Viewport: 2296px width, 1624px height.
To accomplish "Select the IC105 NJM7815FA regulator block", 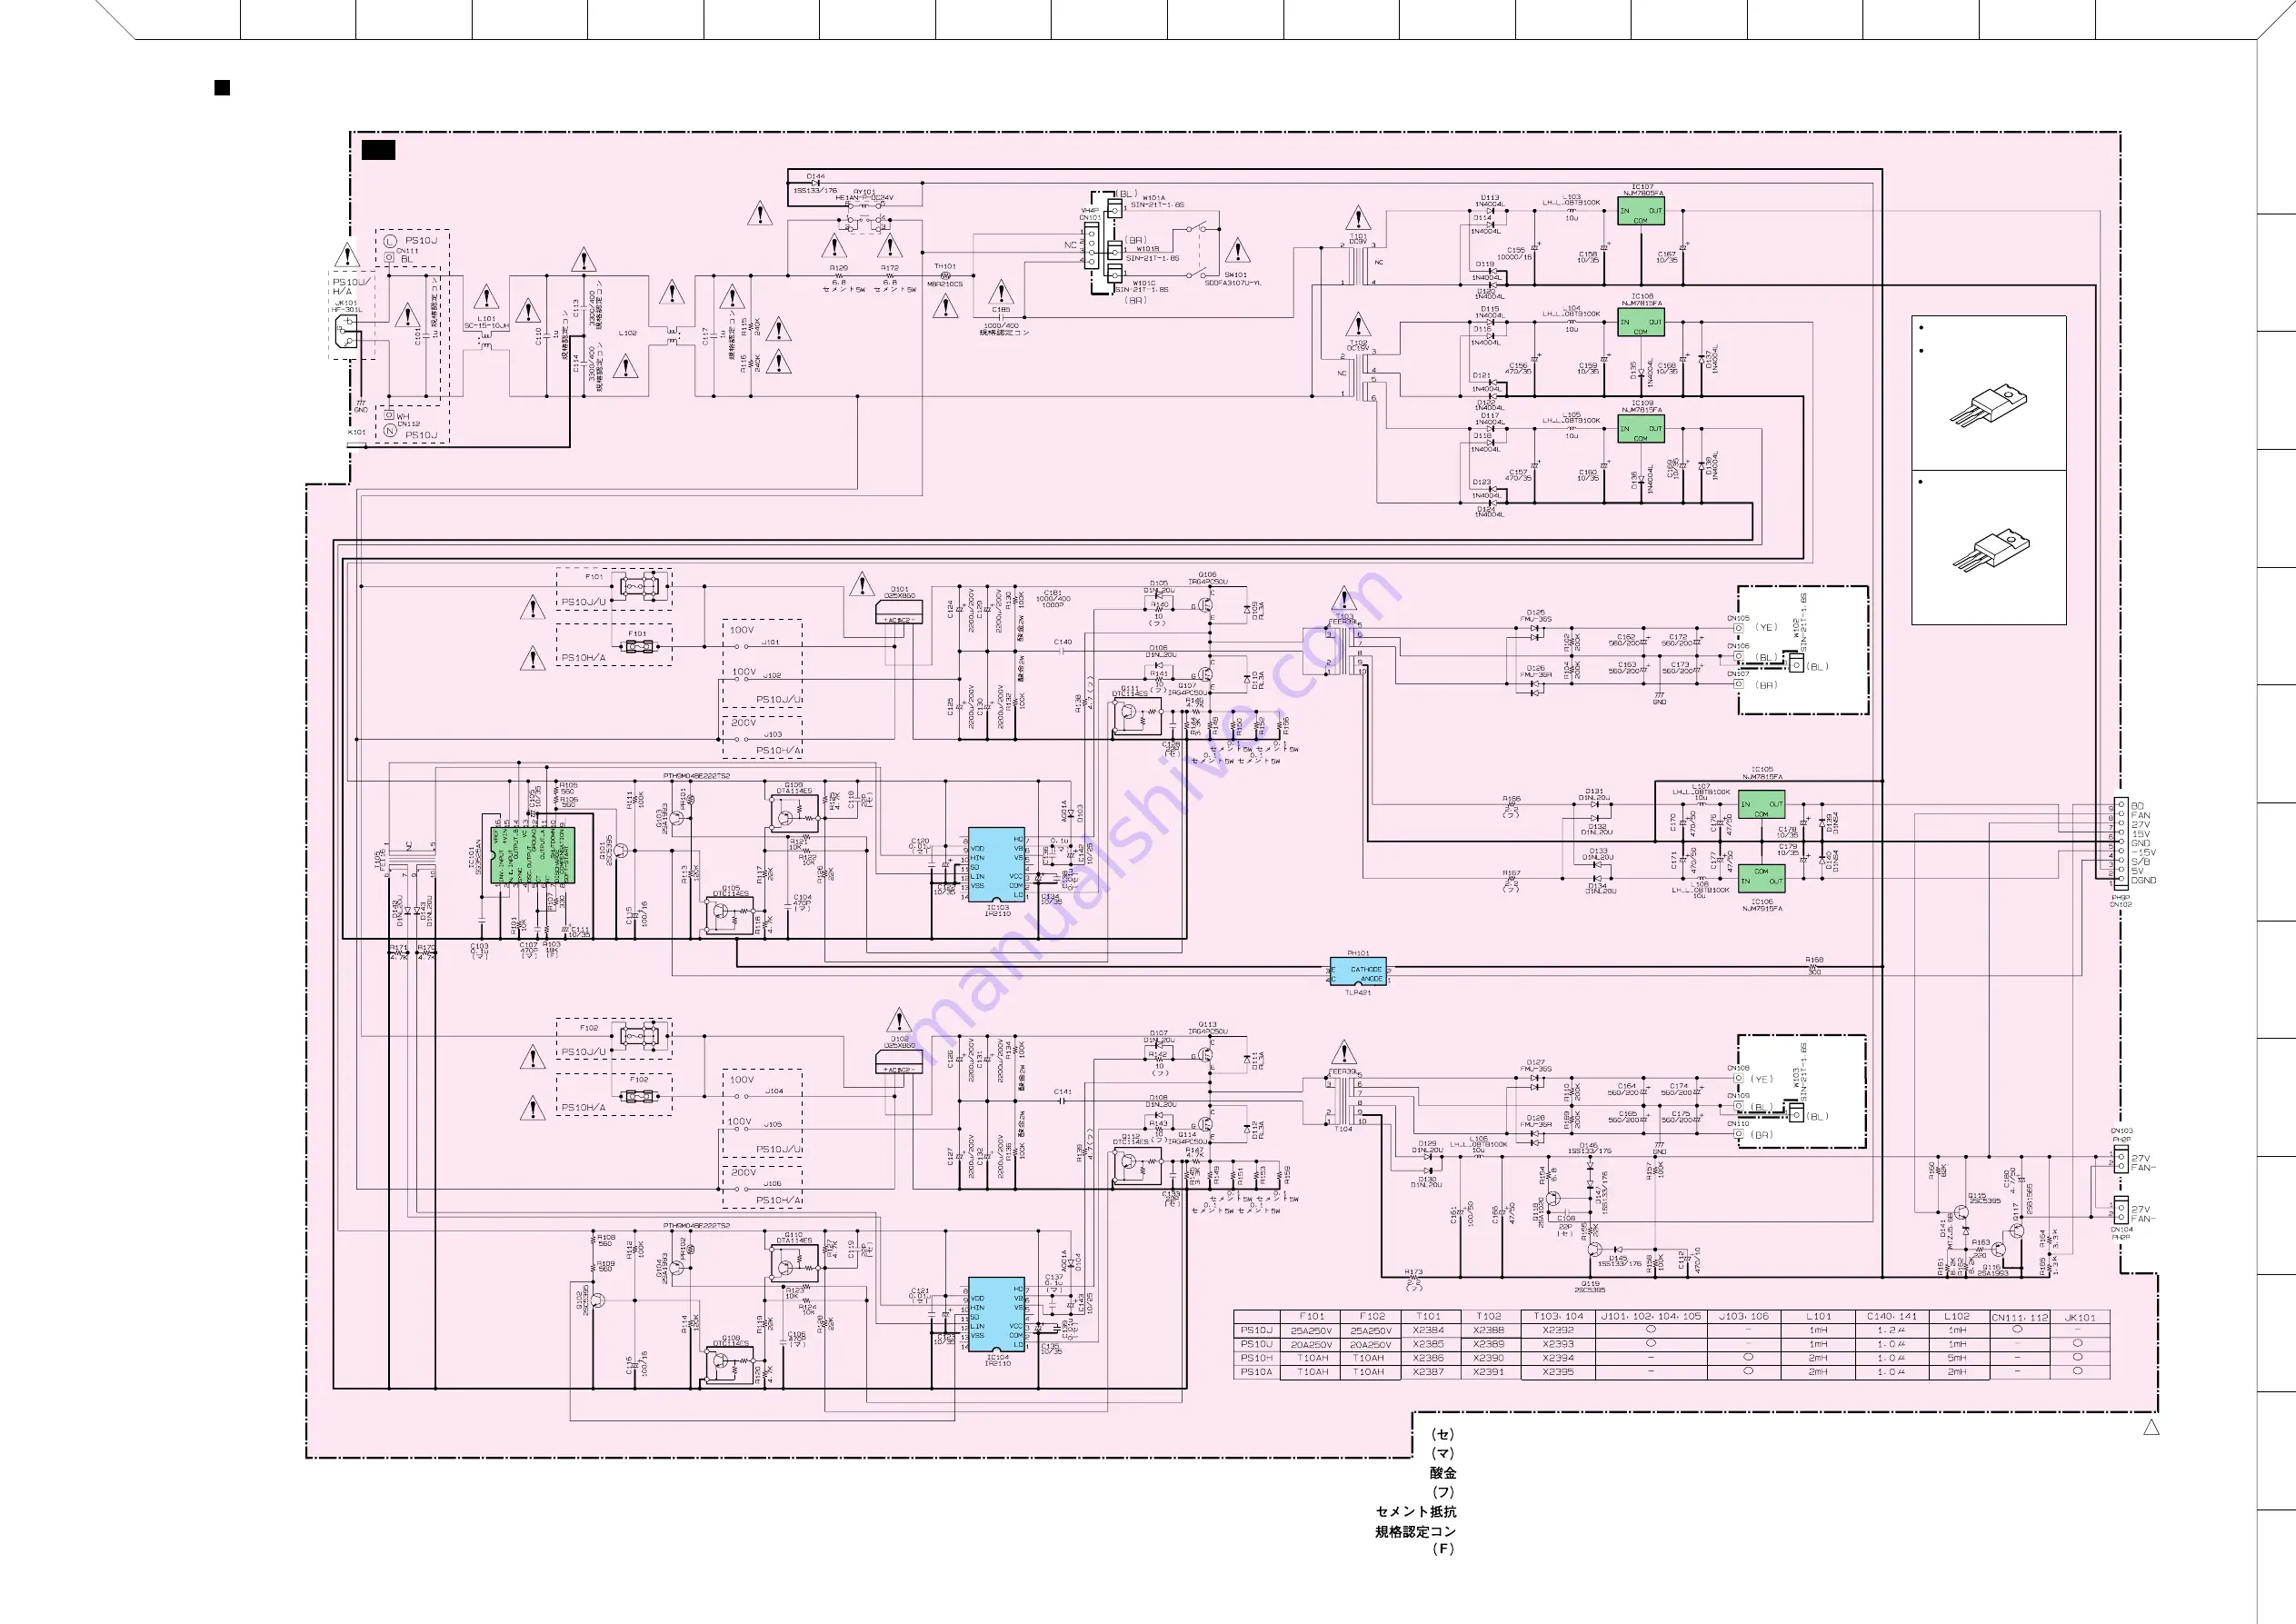I will [1762, 805].
